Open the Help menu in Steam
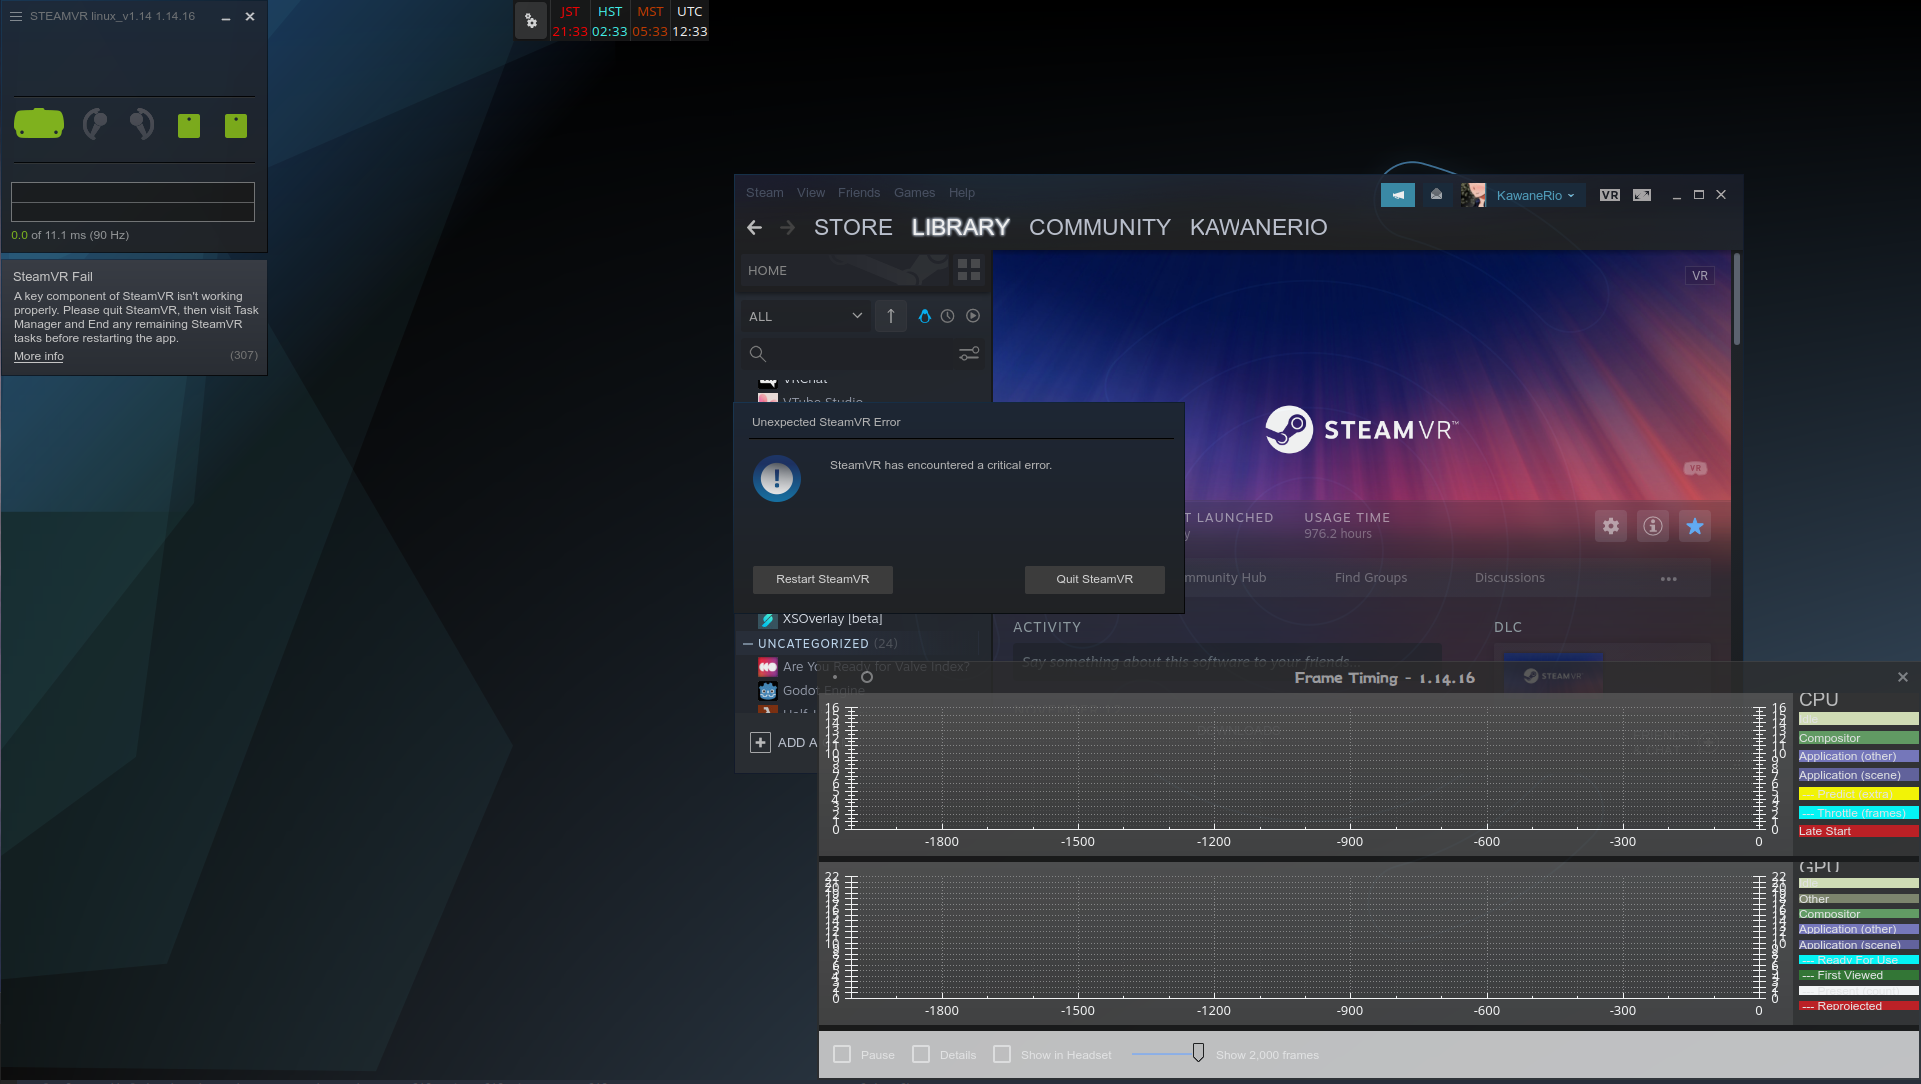 pyautogui.click(x=962, y=193)
